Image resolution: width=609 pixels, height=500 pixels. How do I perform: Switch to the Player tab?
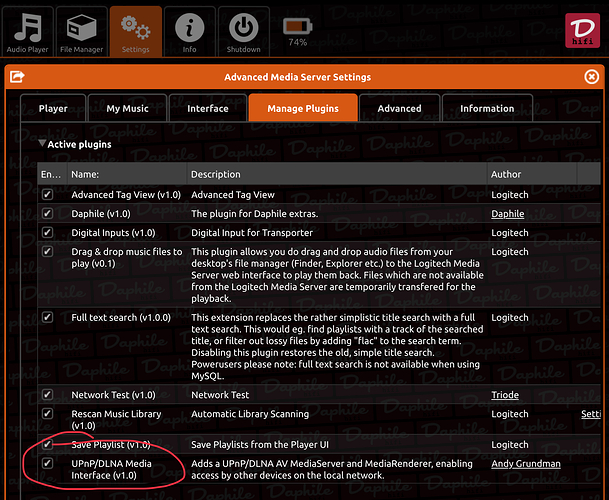point(53,108)
